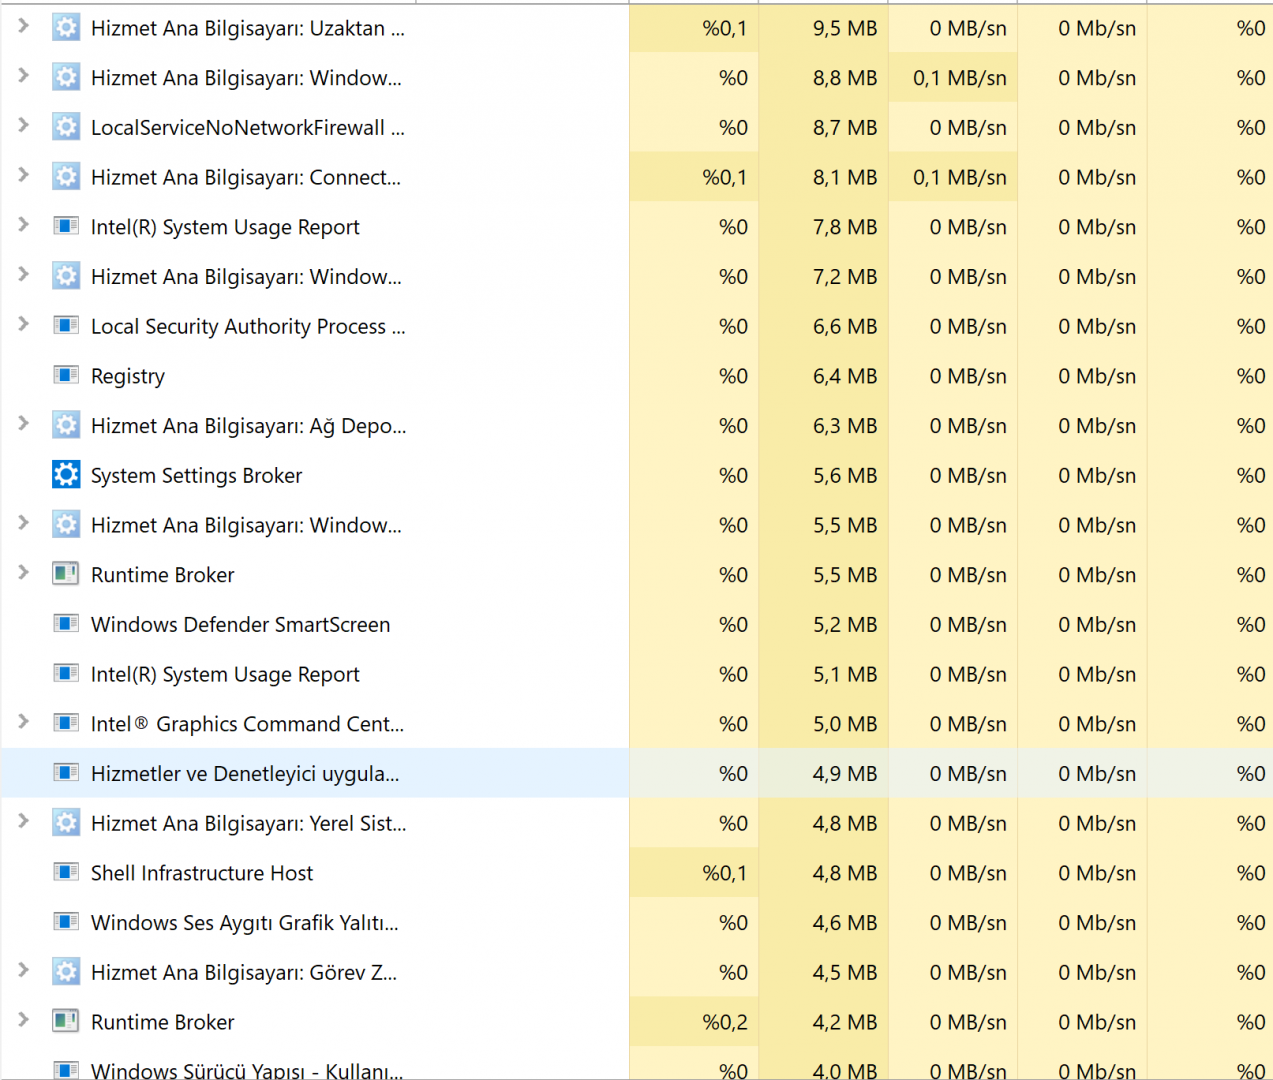Viewport: 1273px width, 1080px height.
Task: Click the gear icon of Hizmet Ana Bilgisayarı: Görev Z...
Action: pos(66,972)
